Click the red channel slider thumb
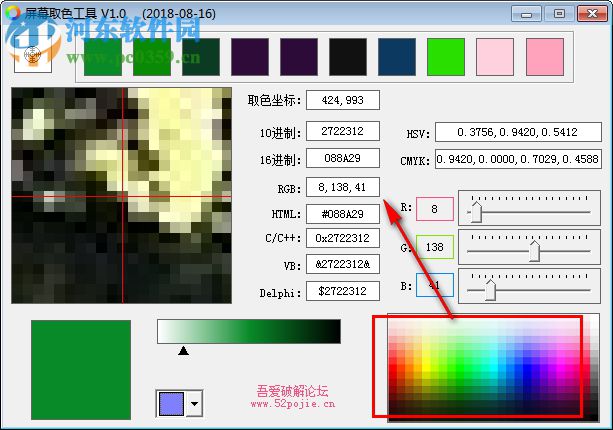The height and width of the screenshot is (430, 613). click(476, 212)
